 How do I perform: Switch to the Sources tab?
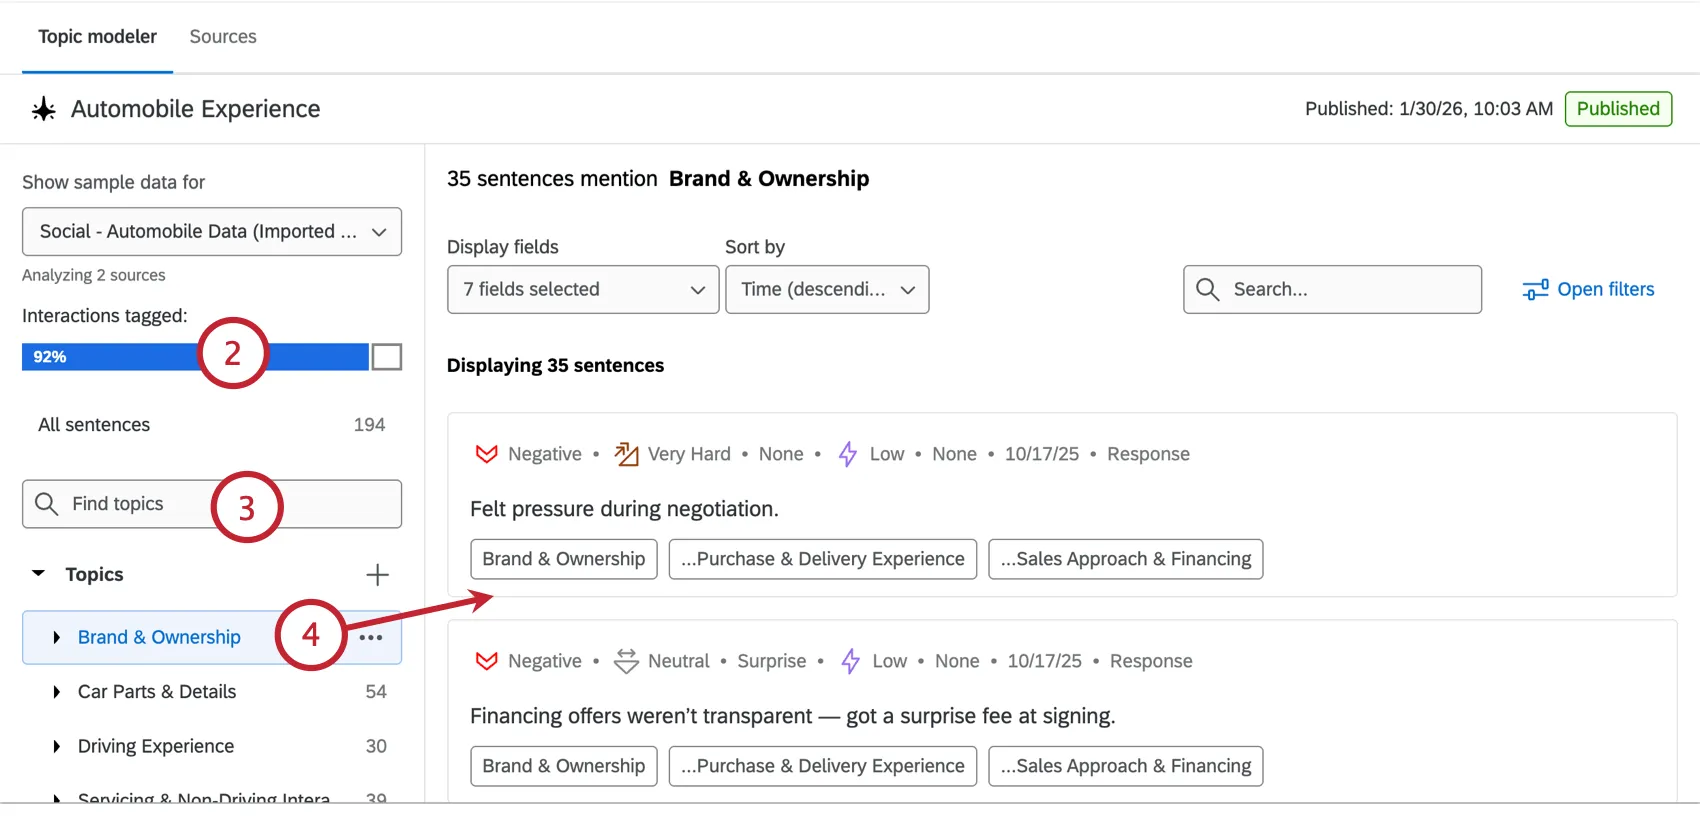click(223, 37)
